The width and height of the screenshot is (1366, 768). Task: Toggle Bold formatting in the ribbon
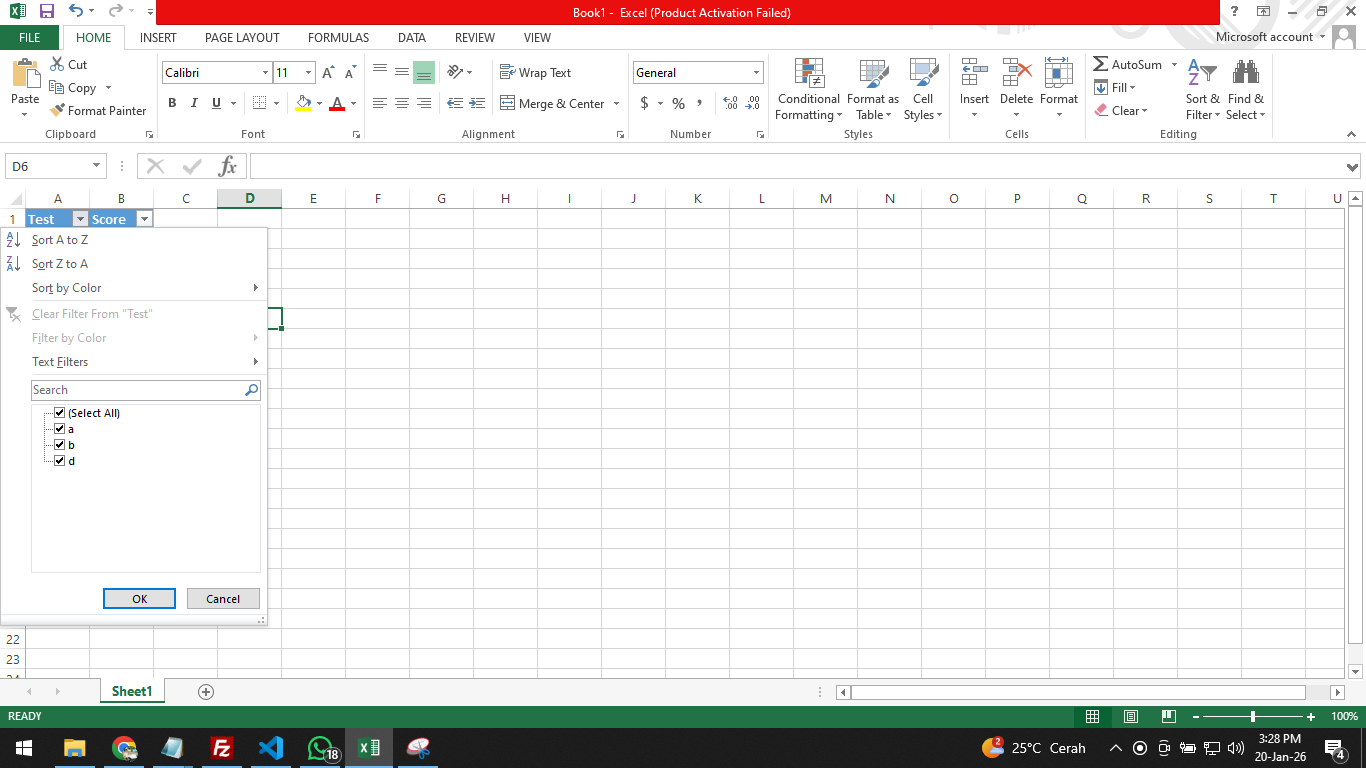[172, 103]
